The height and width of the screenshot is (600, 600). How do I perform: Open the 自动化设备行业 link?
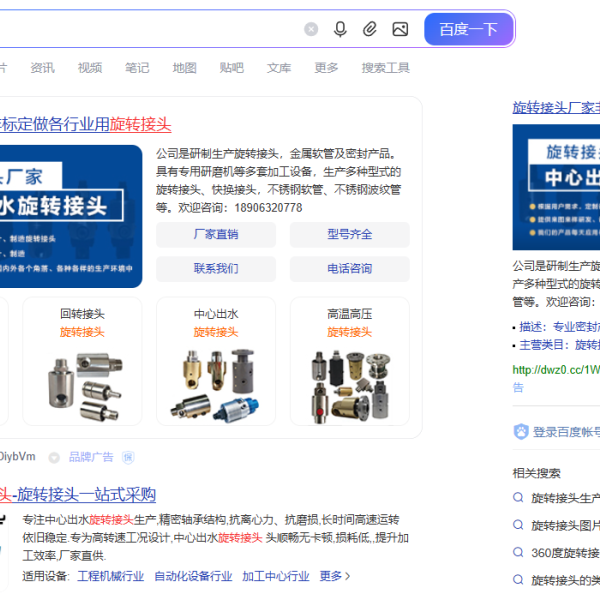(x=193, y=576)
